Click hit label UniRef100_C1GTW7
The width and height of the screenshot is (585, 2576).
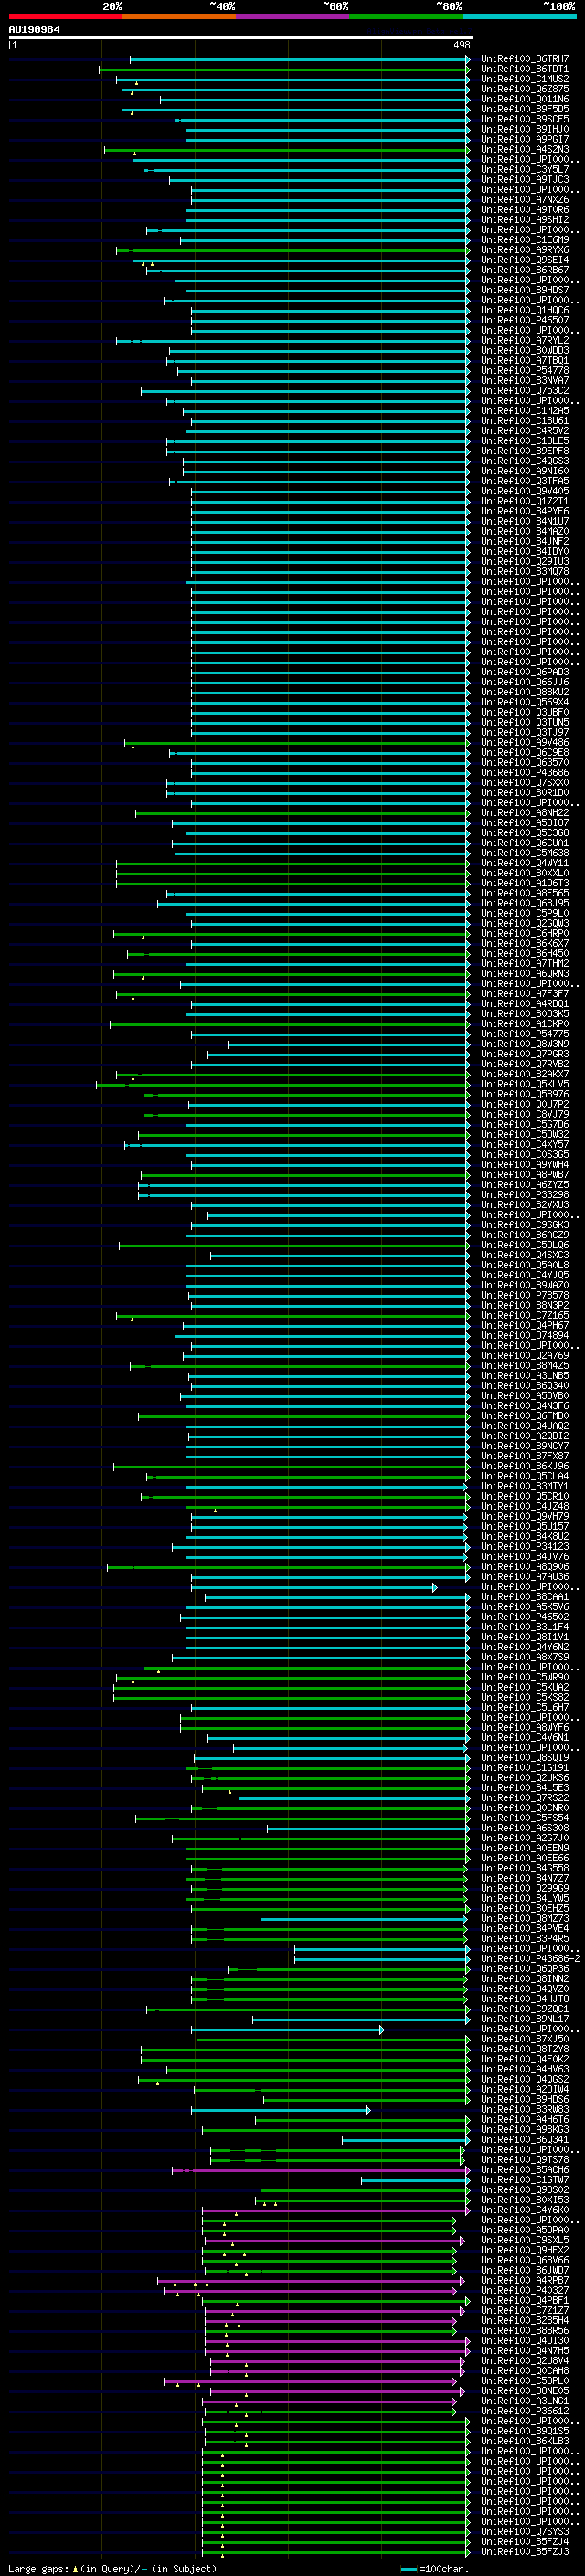[x=524, y=2180]
